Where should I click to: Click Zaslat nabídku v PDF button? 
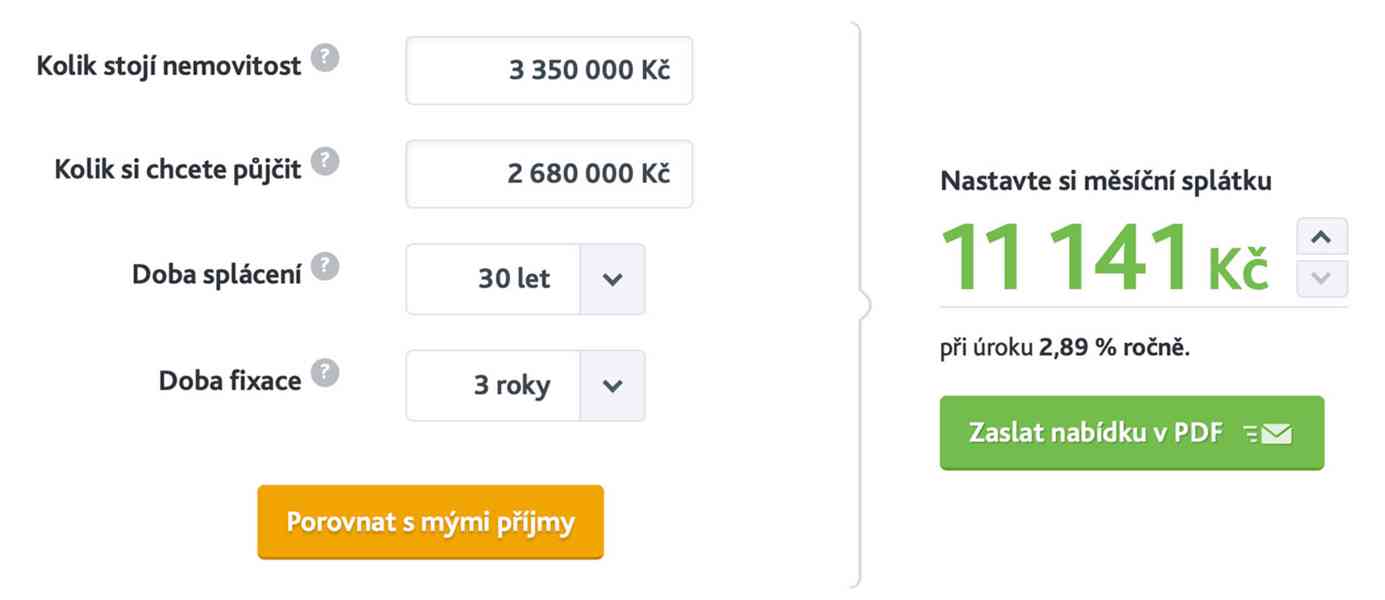(1100, 432)
